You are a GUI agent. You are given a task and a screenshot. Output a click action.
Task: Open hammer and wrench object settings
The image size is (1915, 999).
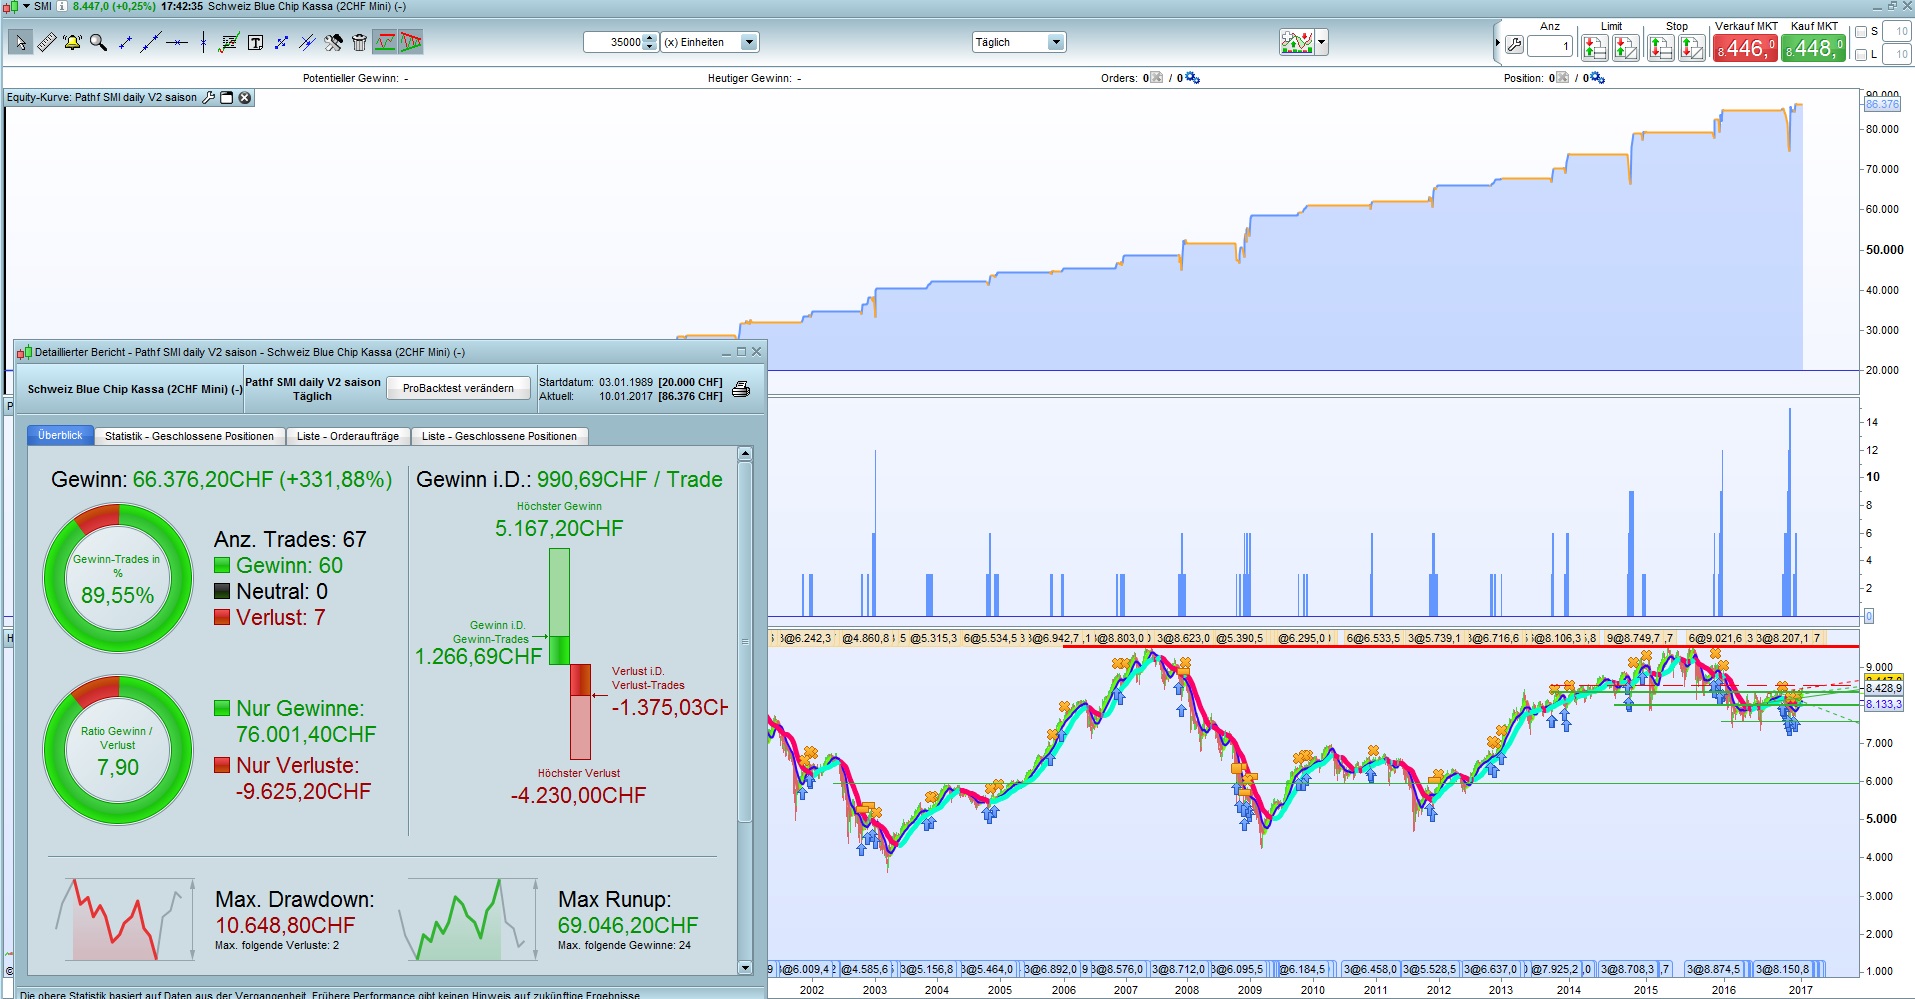(333, 42)
